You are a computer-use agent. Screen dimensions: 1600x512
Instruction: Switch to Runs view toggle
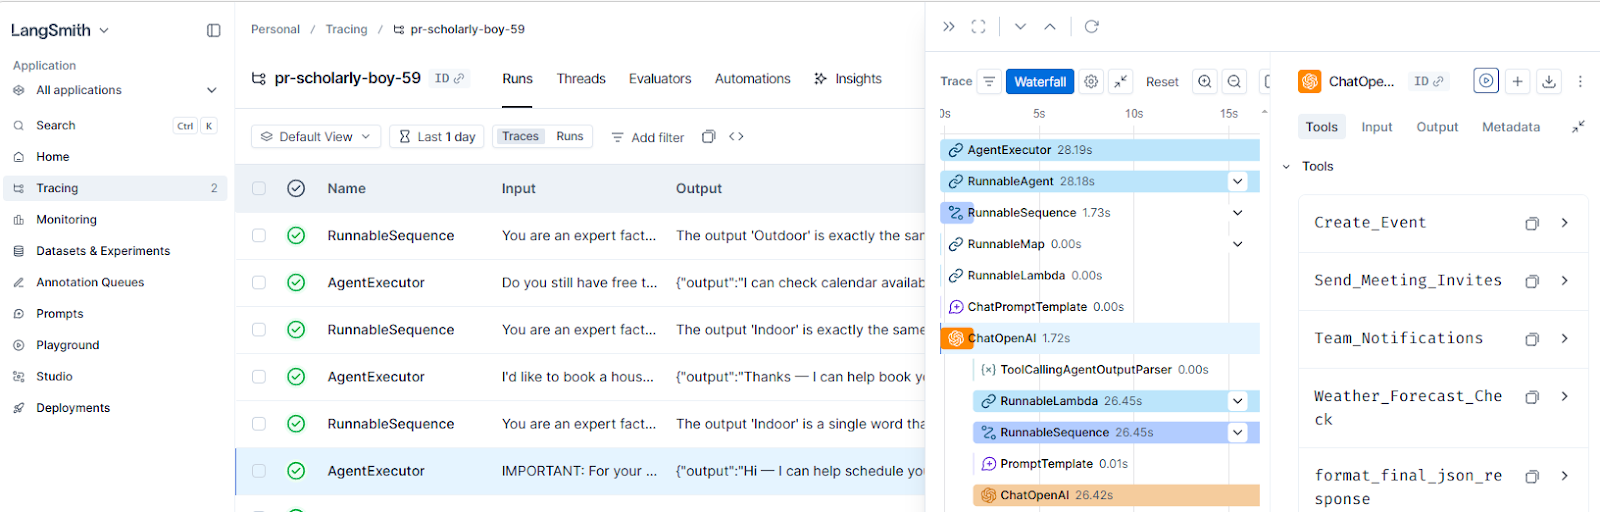570,136
